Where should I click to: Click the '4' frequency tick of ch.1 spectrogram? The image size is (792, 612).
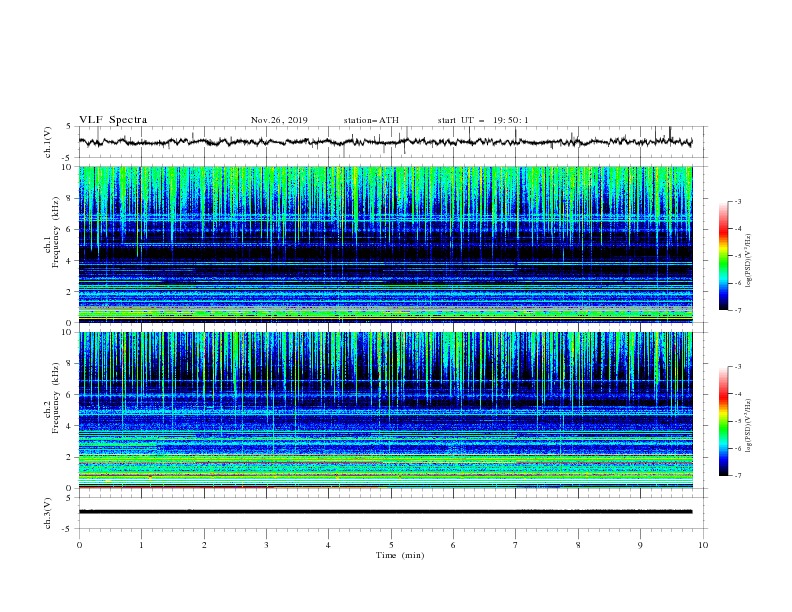pos(70,261)
